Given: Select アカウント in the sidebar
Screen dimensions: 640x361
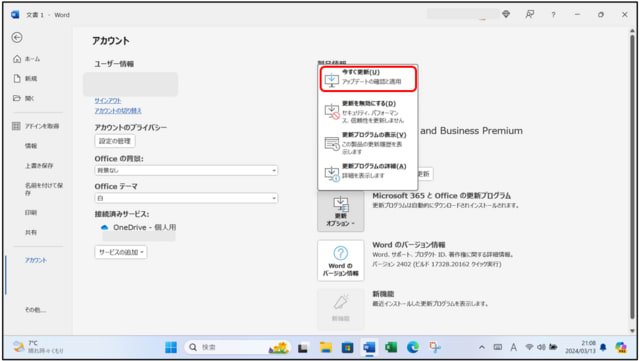Looking at the screenshot, I should (x=36, y=260).
